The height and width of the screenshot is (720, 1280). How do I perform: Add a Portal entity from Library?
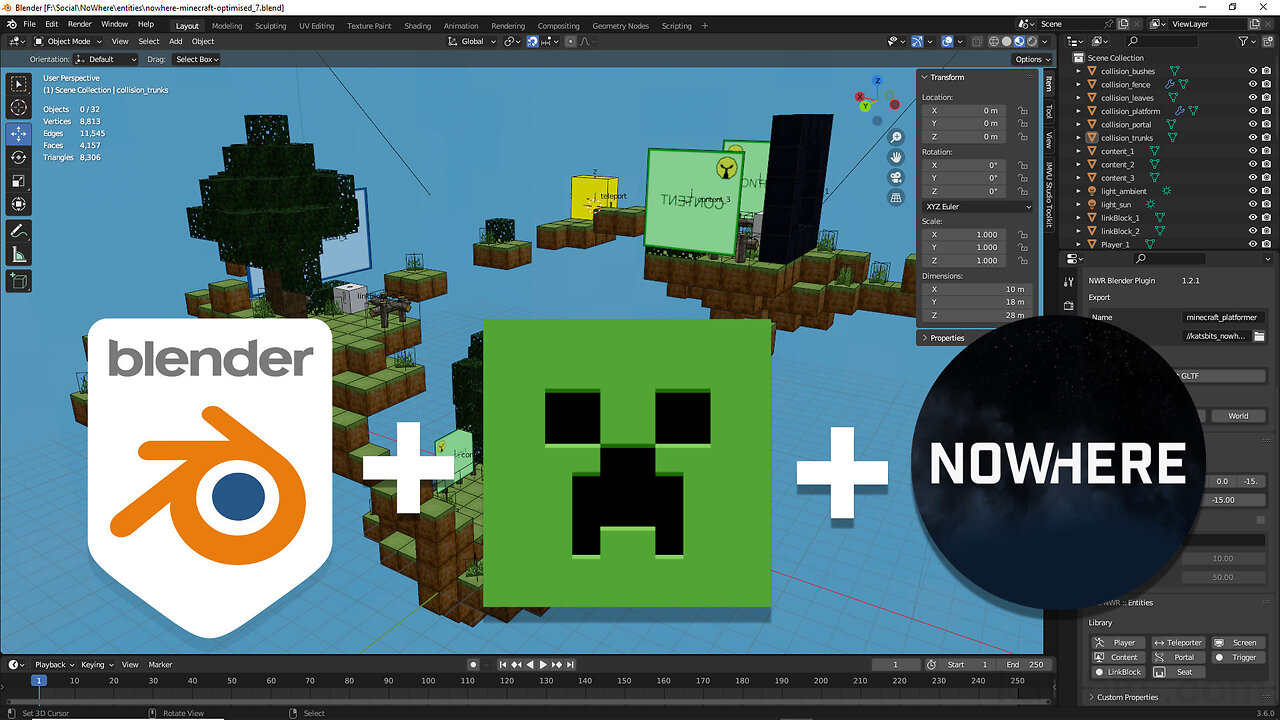coord(1177,657)
